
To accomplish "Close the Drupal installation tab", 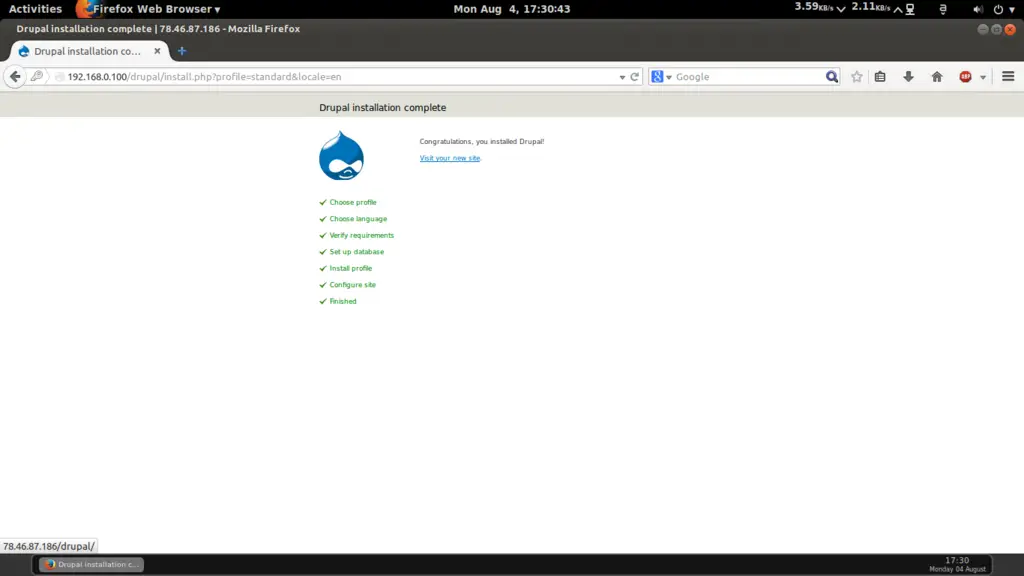I will pyautogui.click(x=157, y=50).
